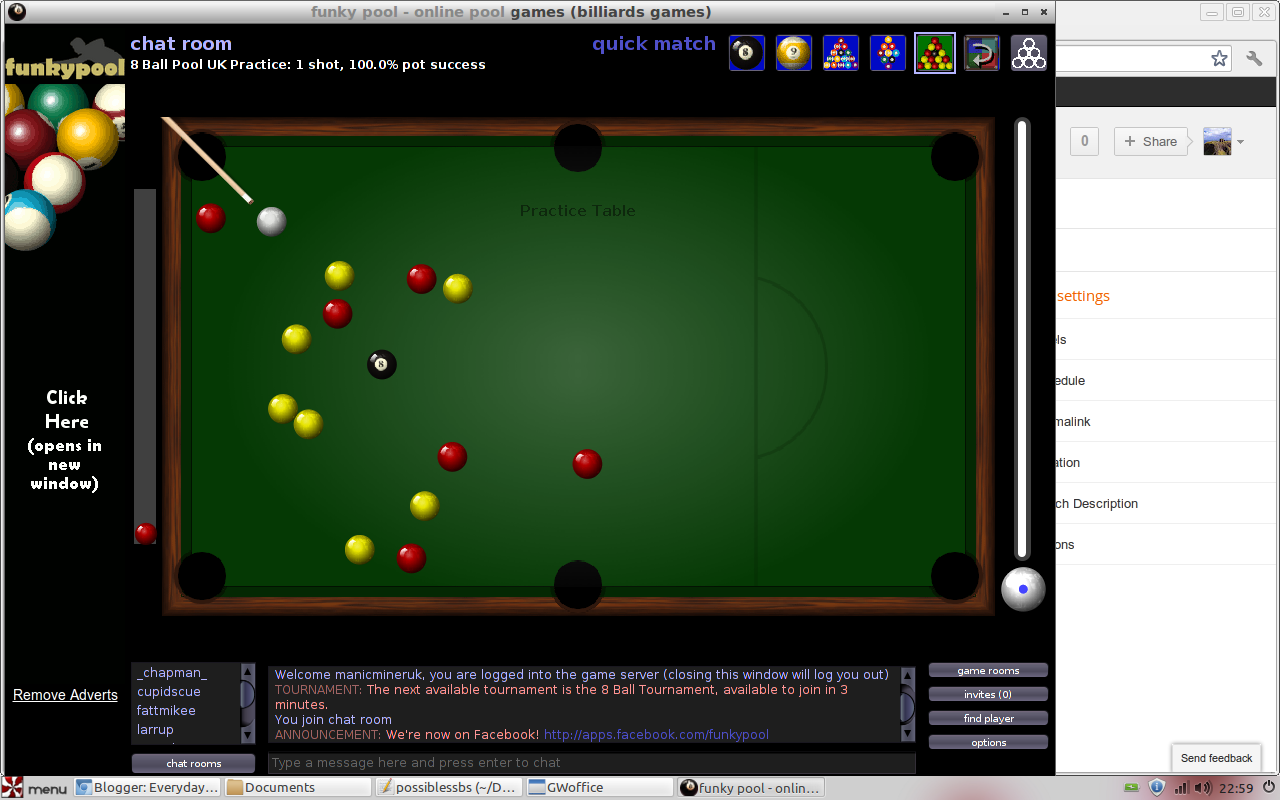The width and height of the screenshot is (1280, 800).
Task: Select user larrup in player list
Action: (x=155, y=730)
